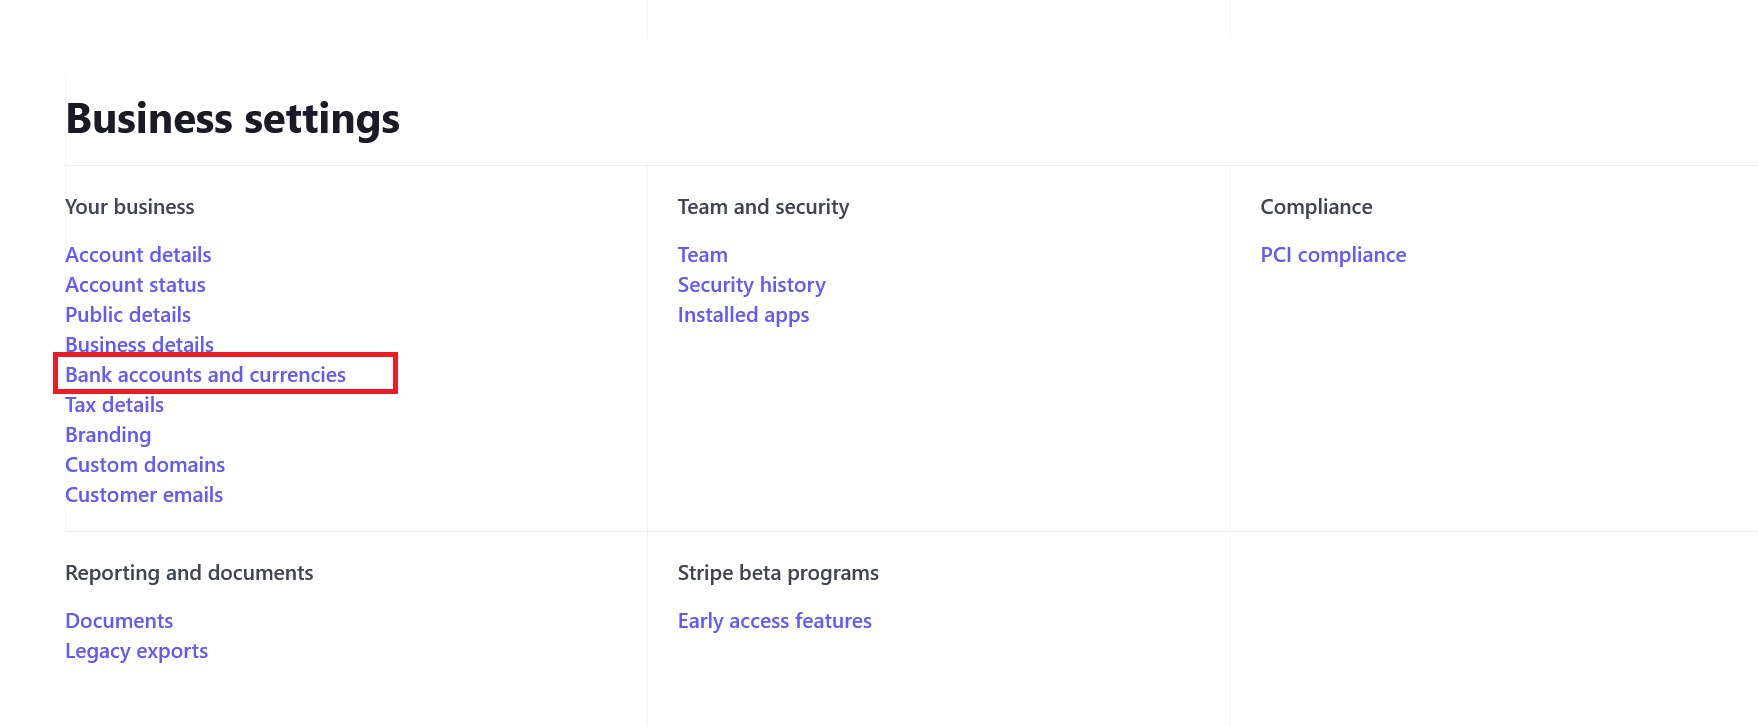Click the Business settings heading
The width and height of the screenshot is (1758, 727).
tap(233, 119)
